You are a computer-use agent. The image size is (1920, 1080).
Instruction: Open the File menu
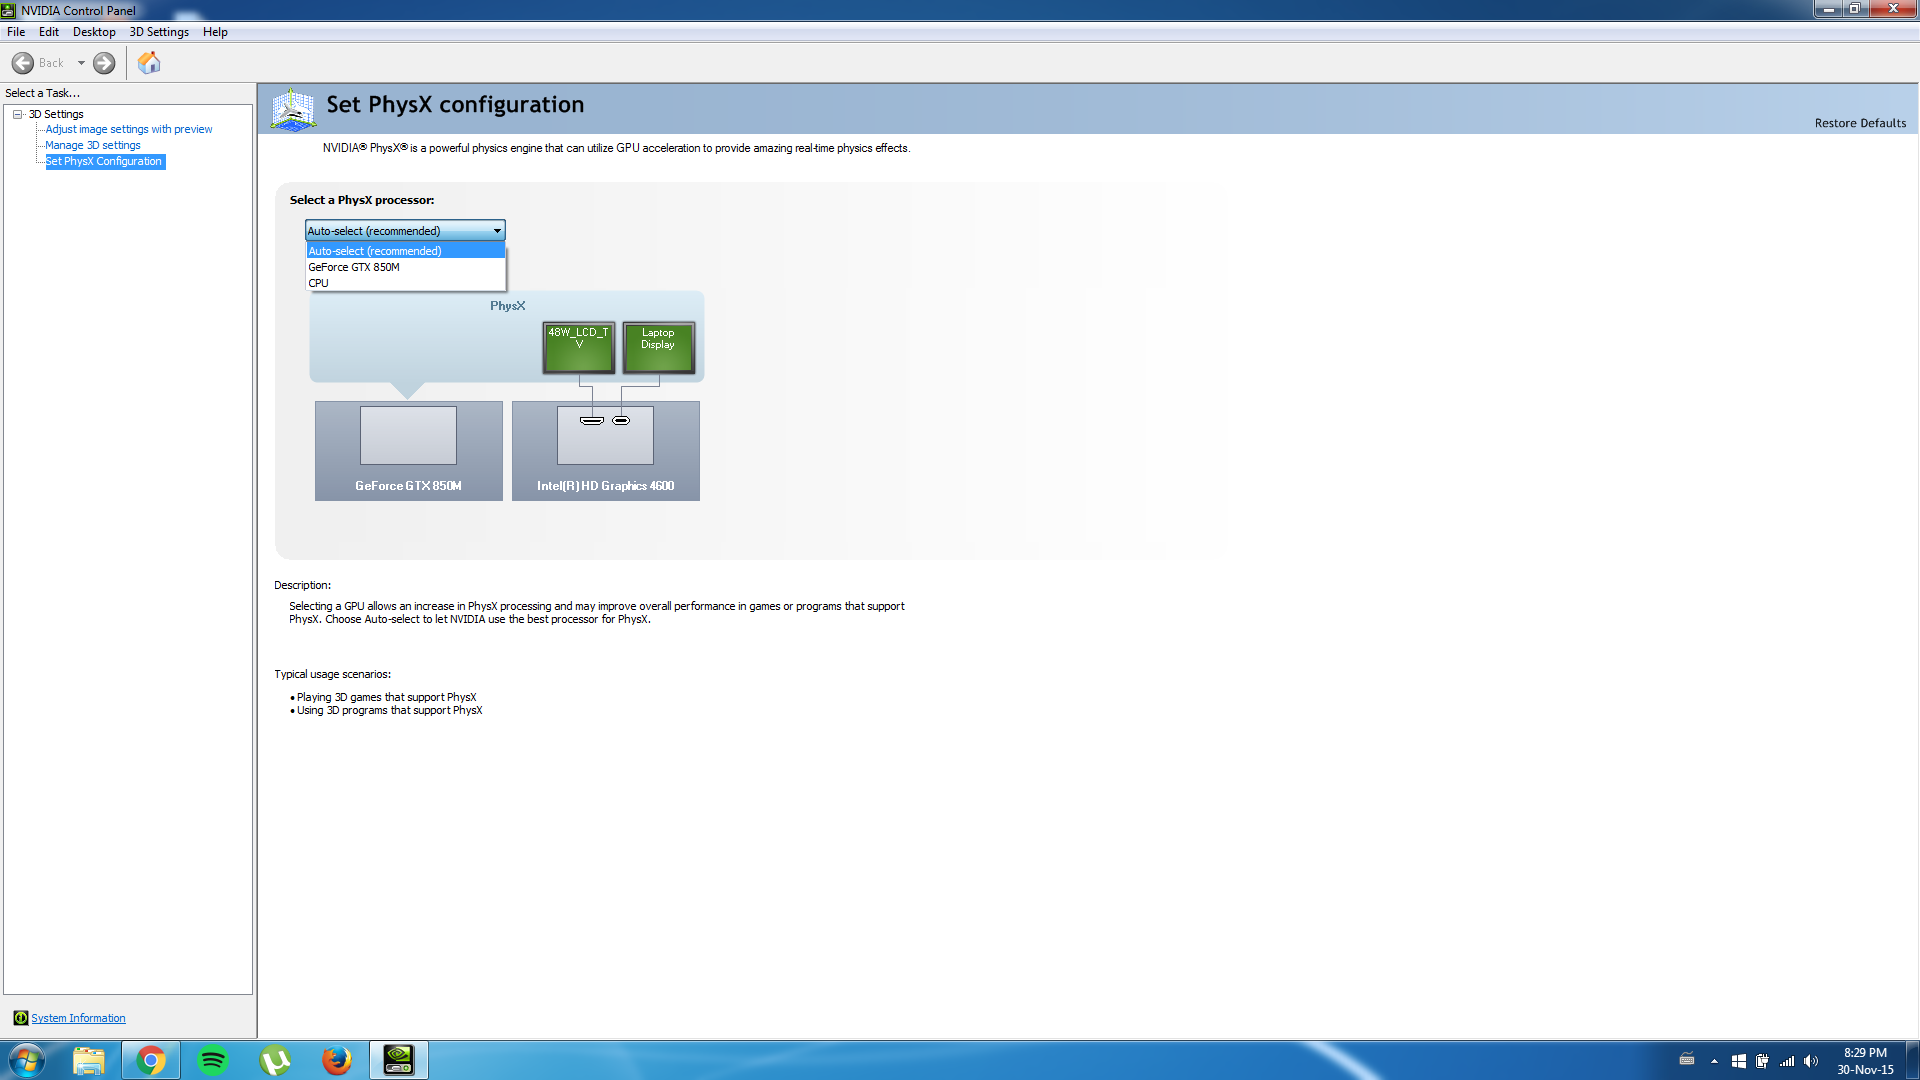coord(16,32)
